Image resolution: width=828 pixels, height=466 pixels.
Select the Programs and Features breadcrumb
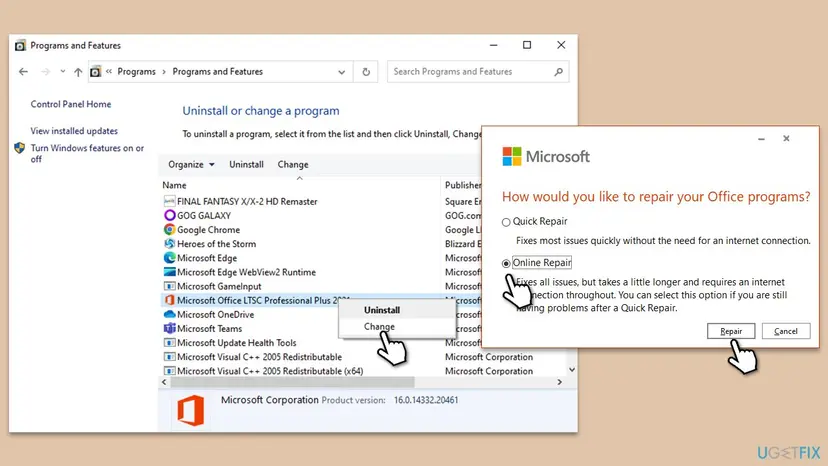tap(218, 72)
